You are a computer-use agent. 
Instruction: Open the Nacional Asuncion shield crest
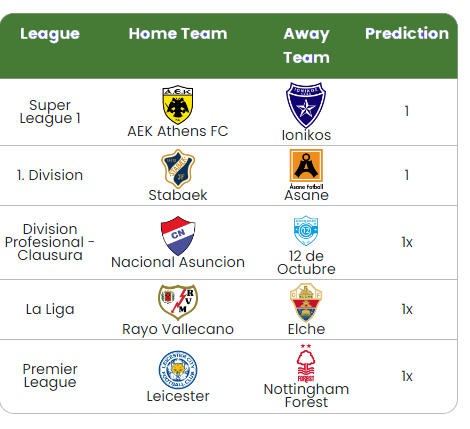pyautogui.click(x=178, y=236)
